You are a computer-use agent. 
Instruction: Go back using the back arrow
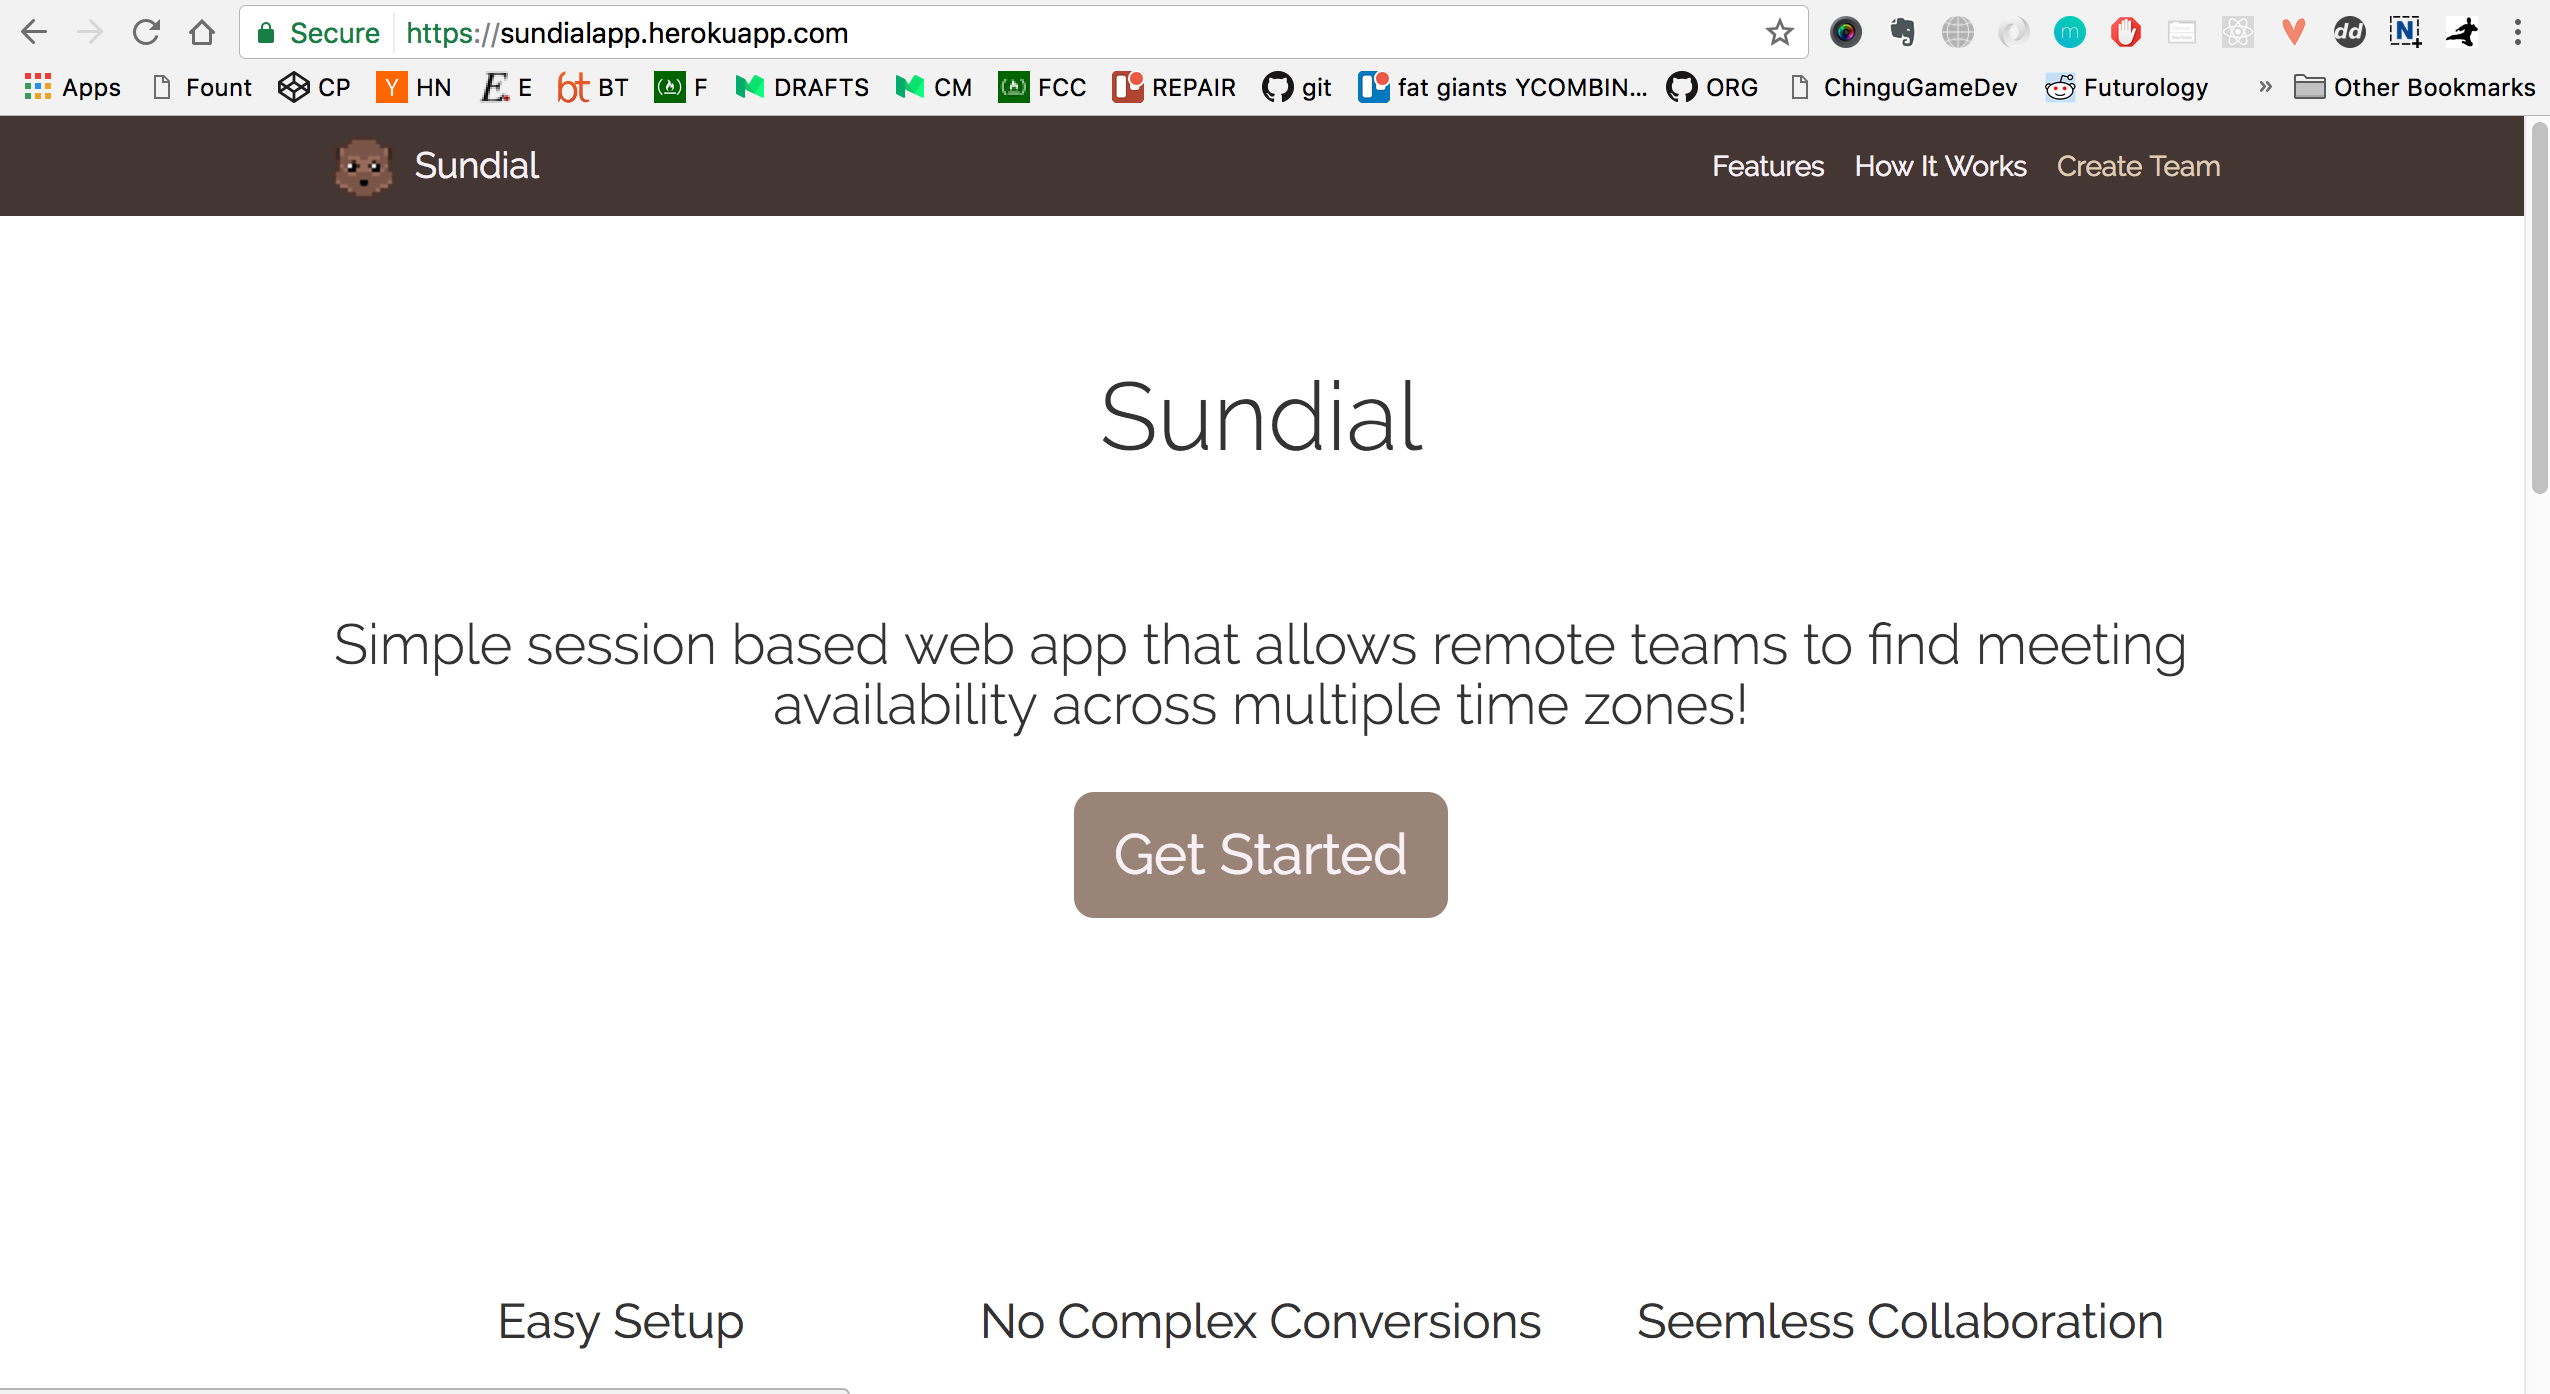[x=34, y=33]
